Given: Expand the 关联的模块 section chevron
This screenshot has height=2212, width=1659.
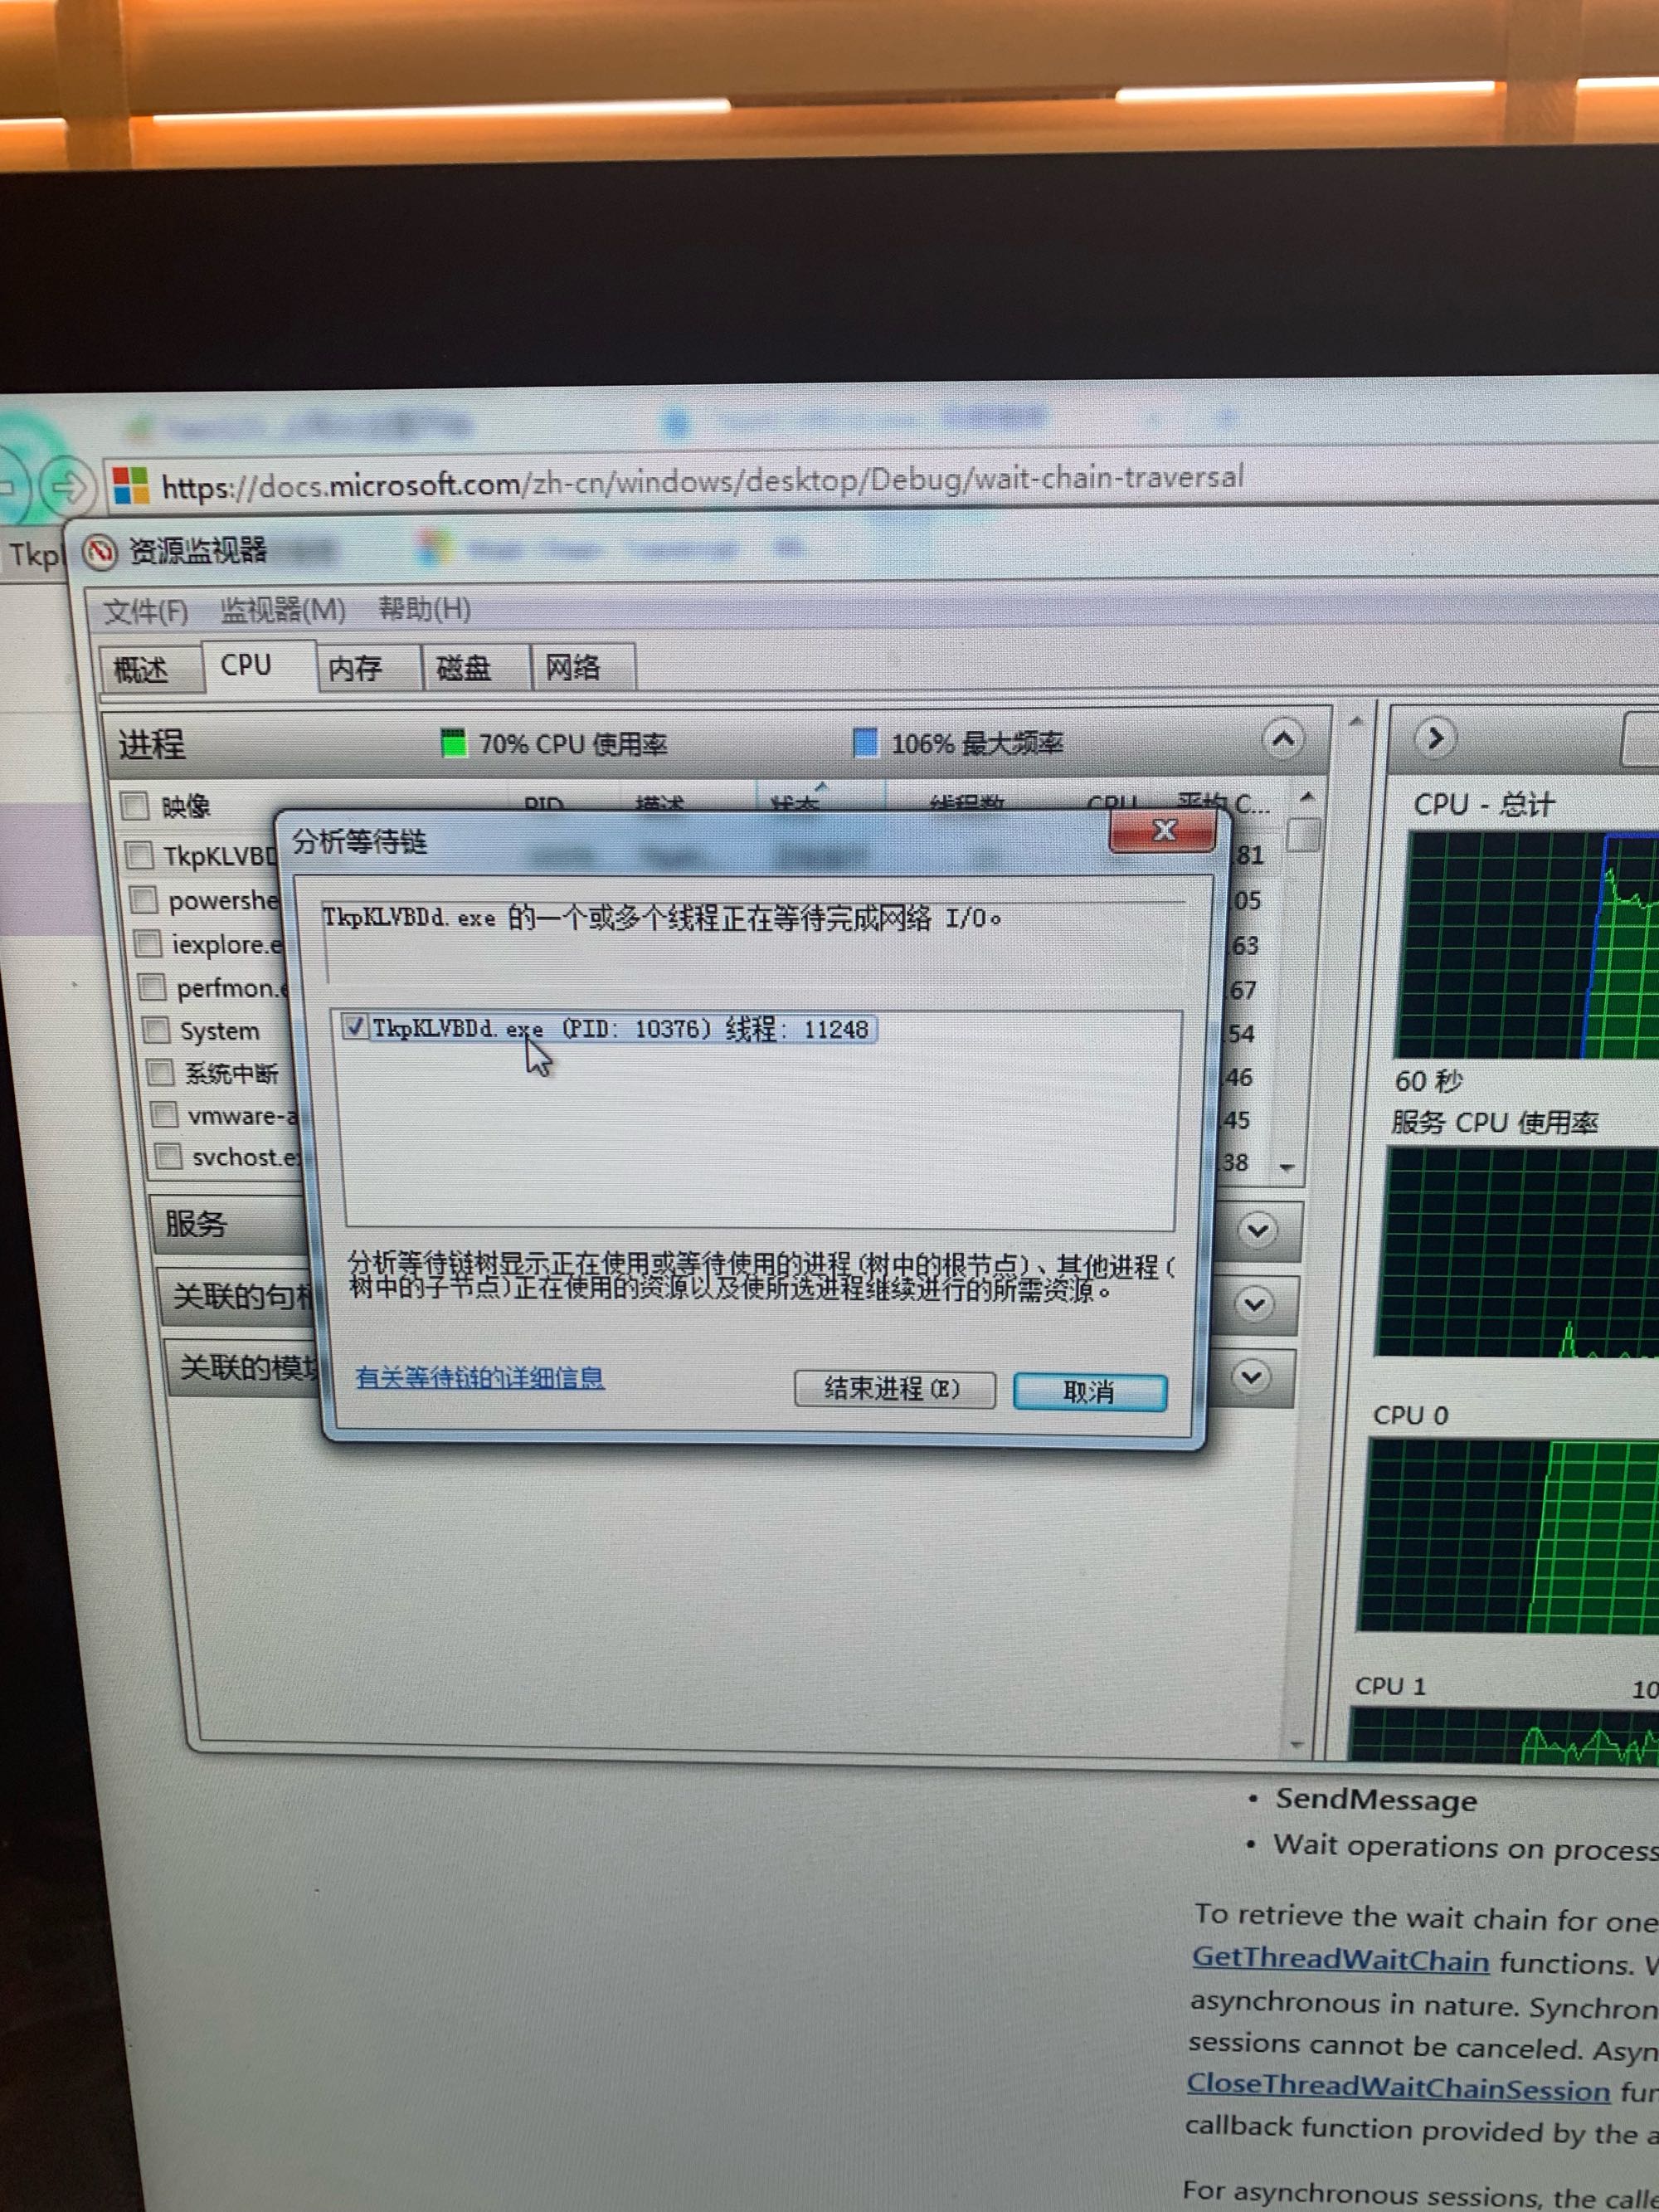Looking at the screenshot, I should pos(1251,1377).
